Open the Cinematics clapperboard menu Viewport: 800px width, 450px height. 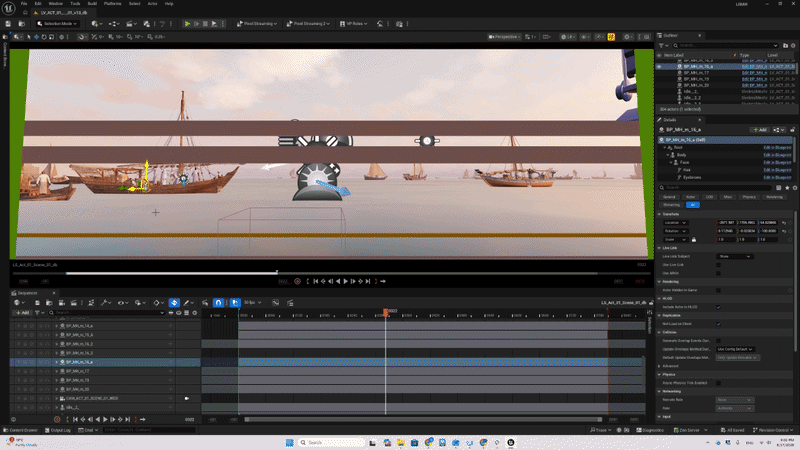(132, 23)
